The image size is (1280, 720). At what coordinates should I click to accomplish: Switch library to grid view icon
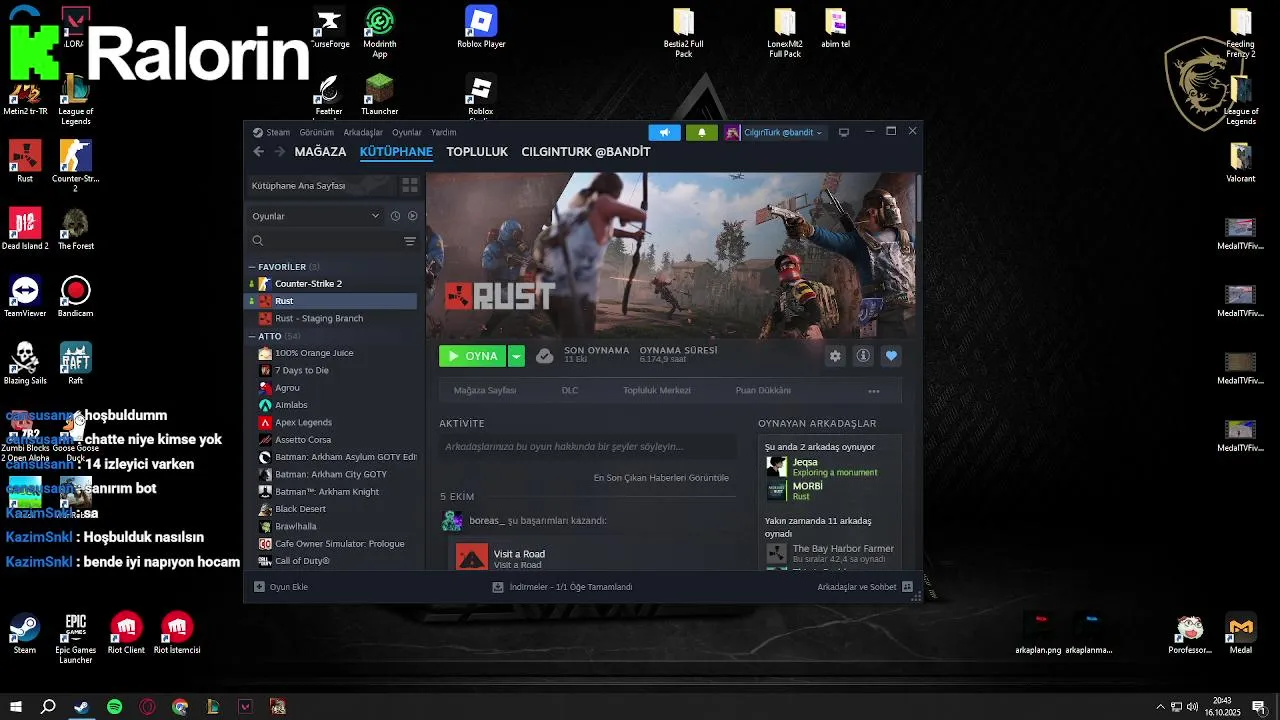click(409, 185)
